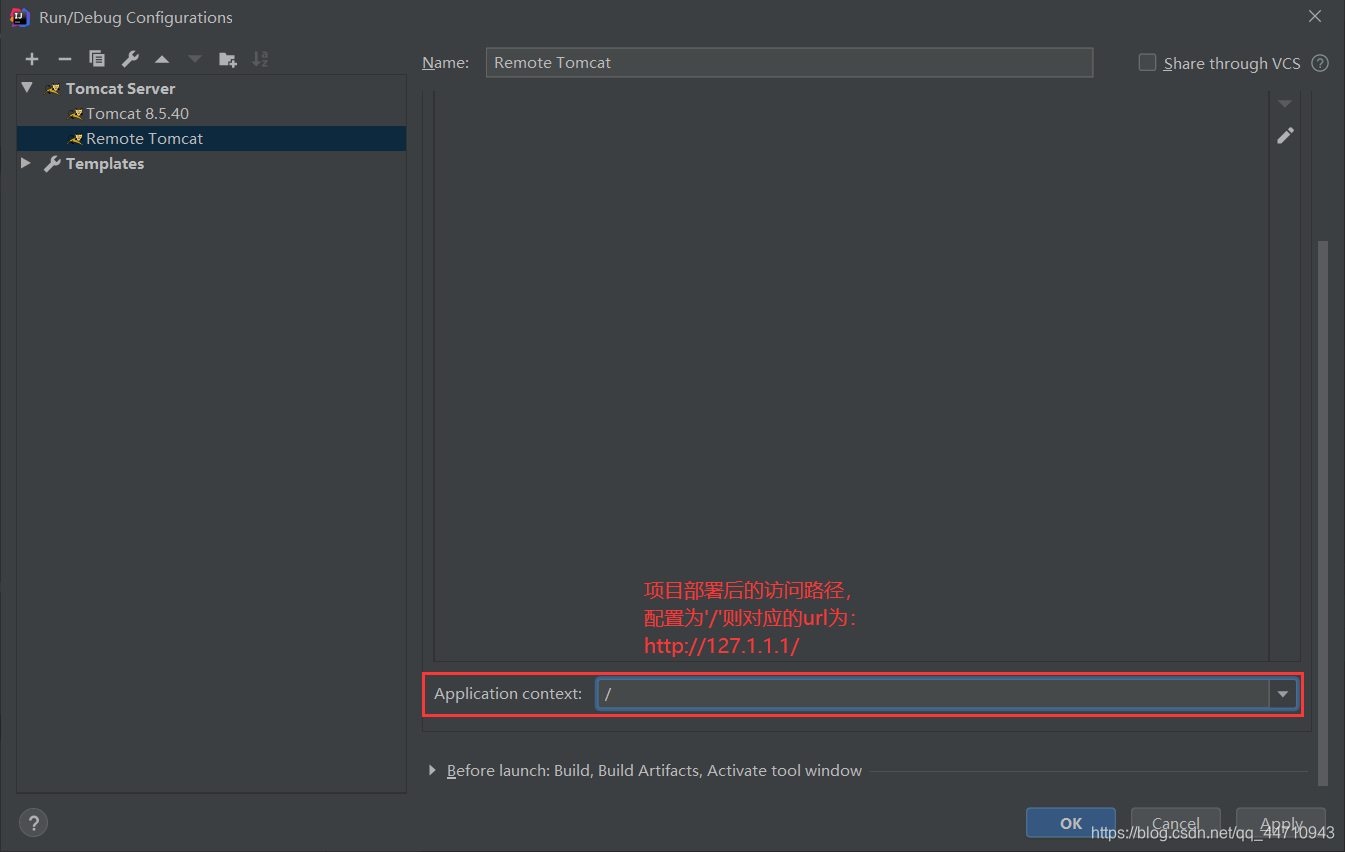Add a new run configuration

(32, 59)
